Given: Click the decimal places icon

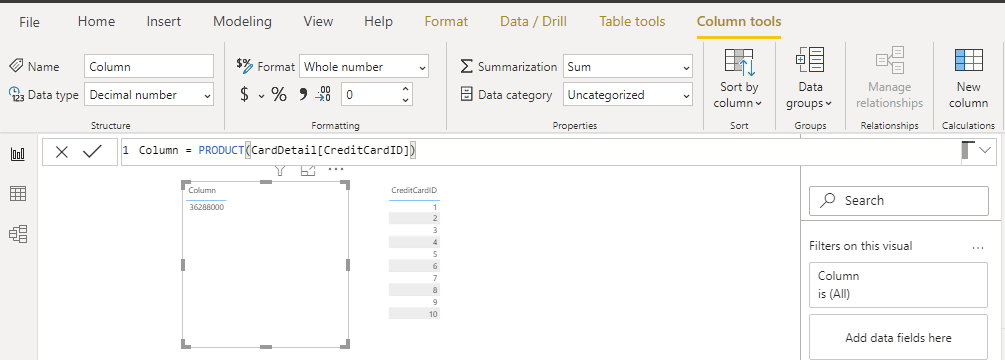Looking at the screenshot, I should [323, 95].
